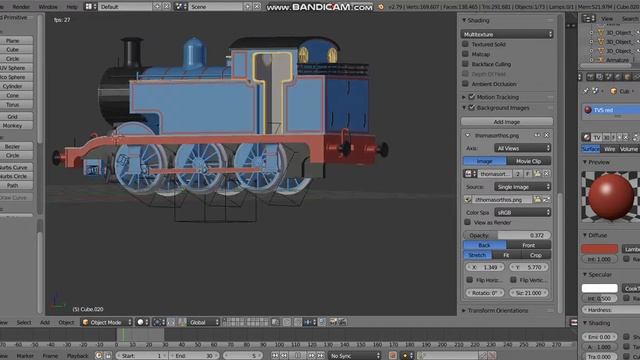Open the outliner editor type icon
Screen dimensions: 640x360
coord(589,18)
